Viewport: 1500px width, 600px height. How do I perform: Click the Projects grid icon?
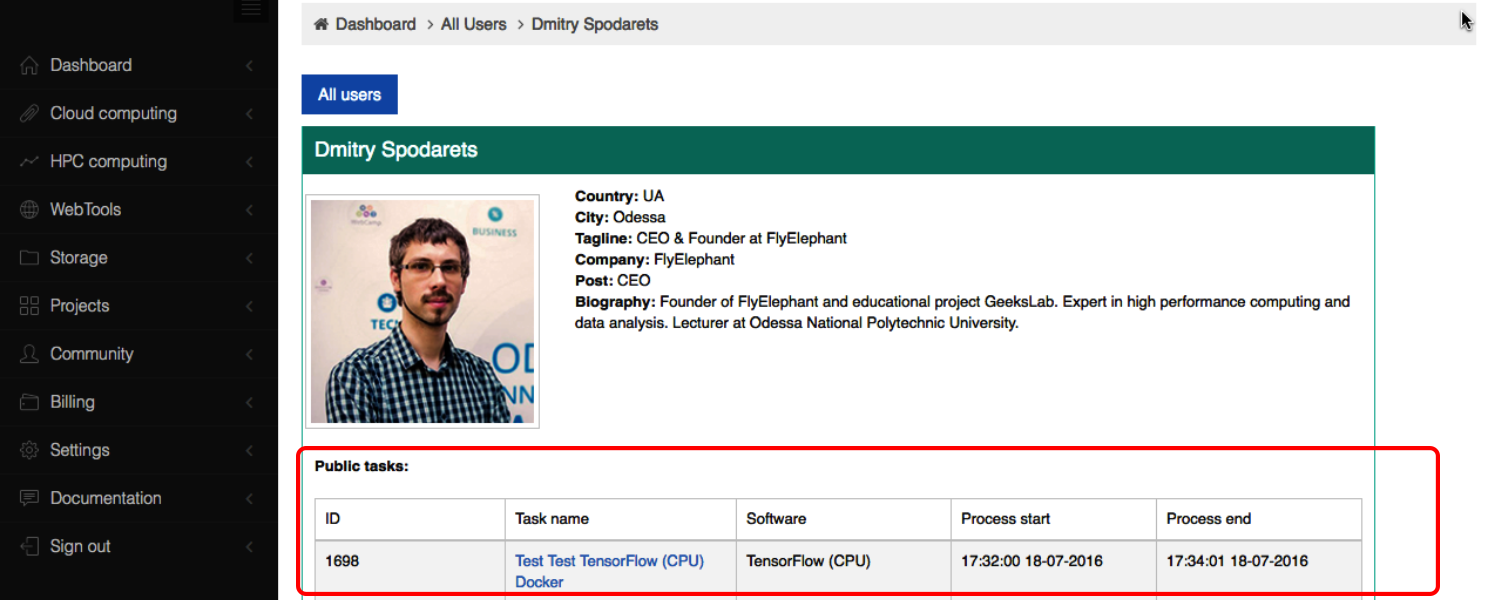click(29, 306)
